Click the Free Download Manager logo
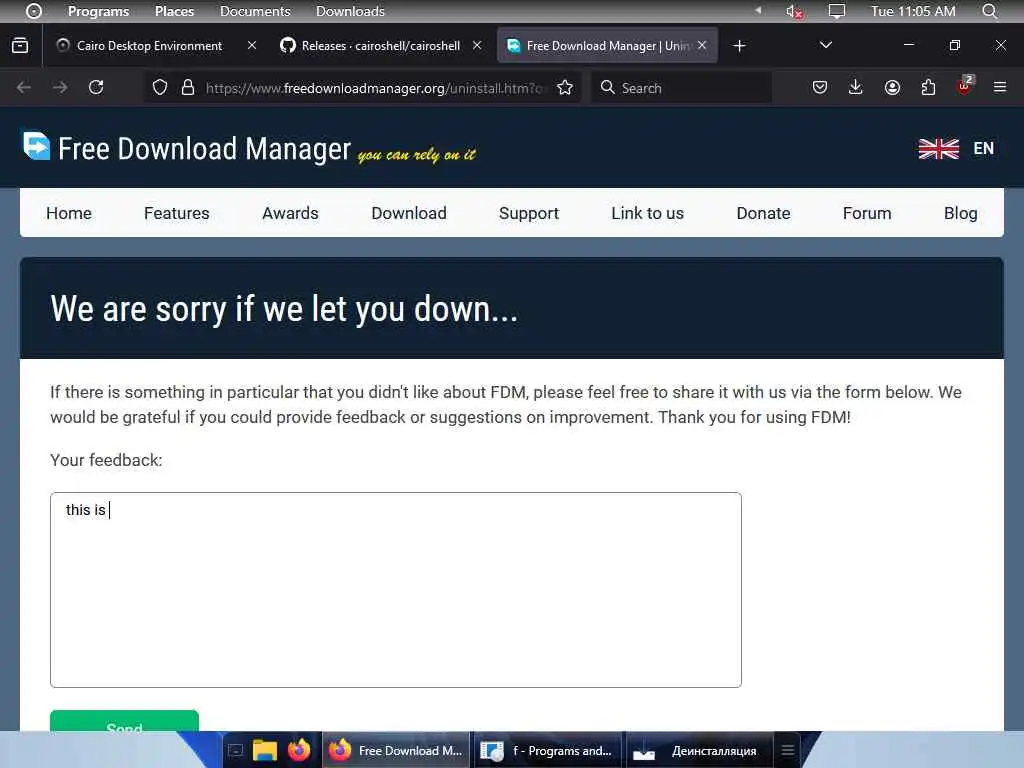The image size is (1024, 768). tap(249, 148)
